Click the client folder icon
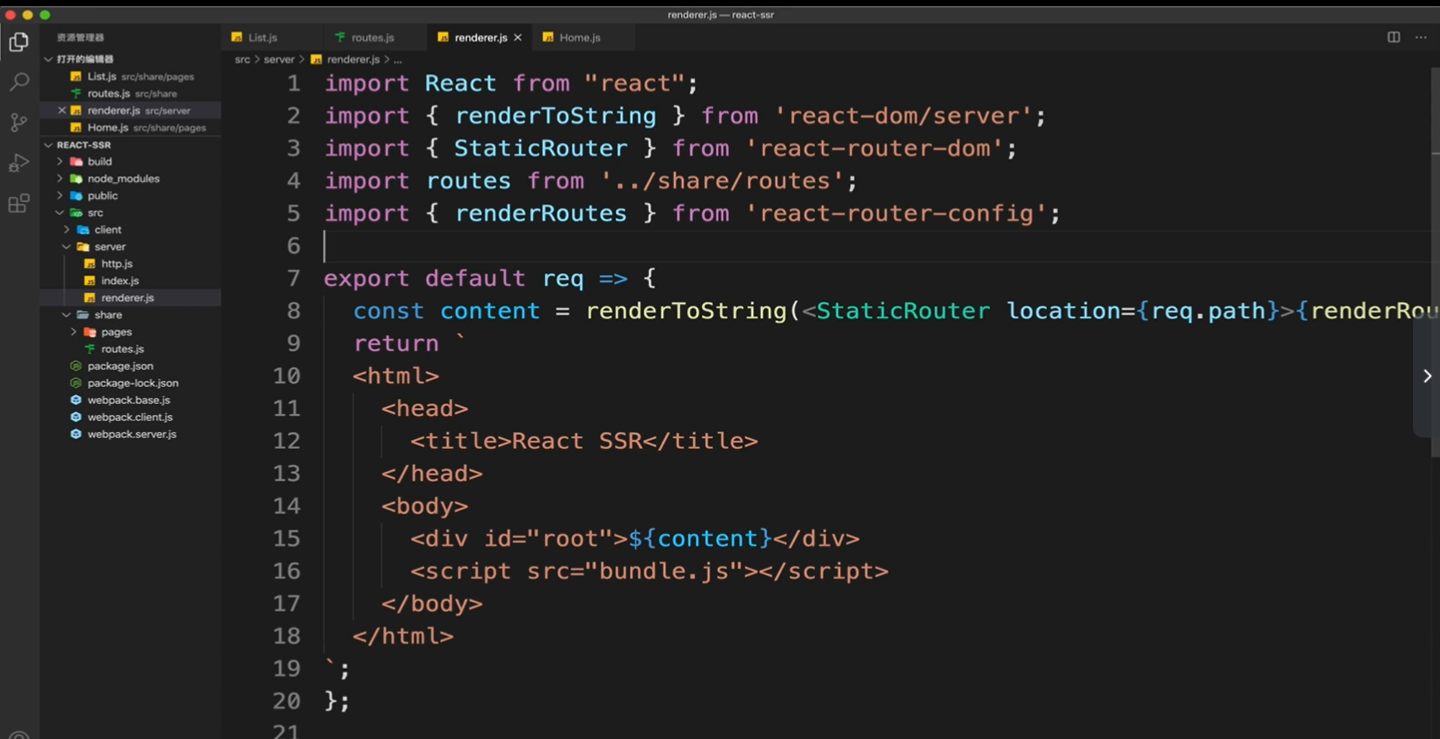This screenshot has height=739, width=1440. [x=83, y=229]
